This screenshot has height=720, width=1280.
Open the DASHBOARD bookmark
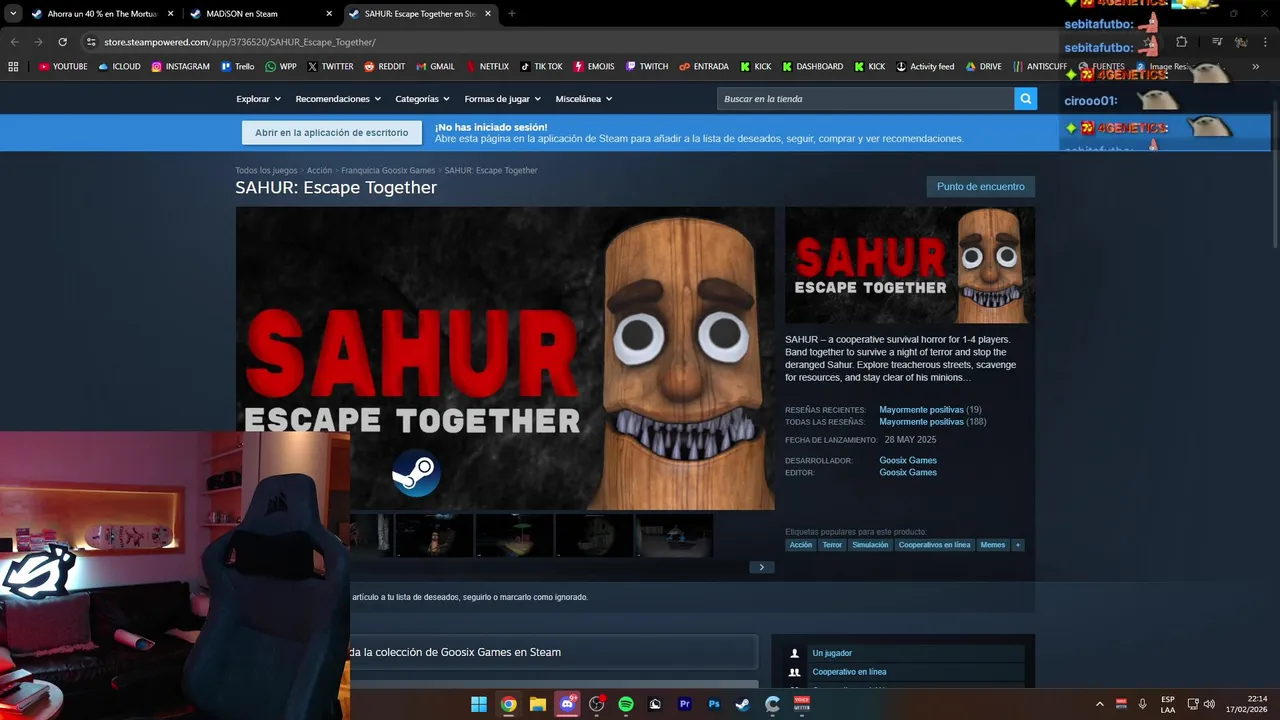(813, 67)
